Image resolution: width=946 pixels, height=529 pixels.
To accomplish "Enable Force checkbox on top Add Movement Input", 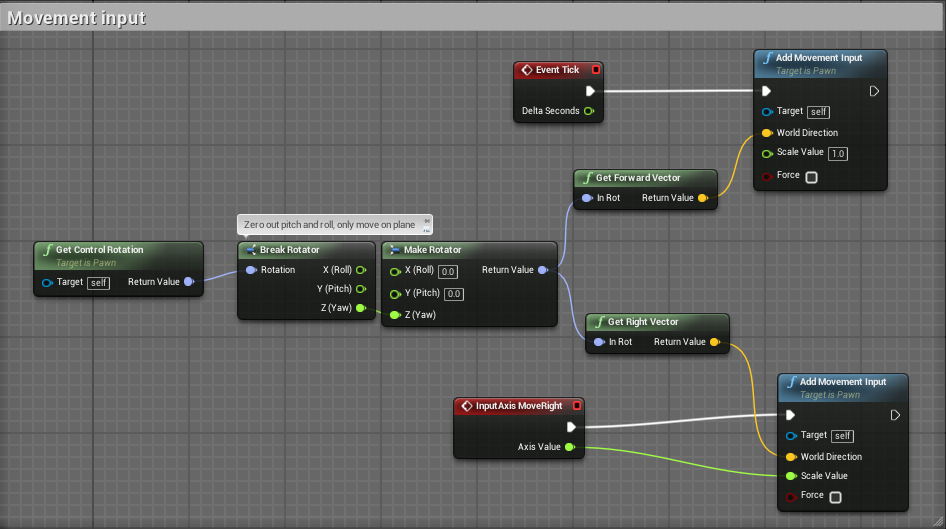I will (x=811, y=177).
